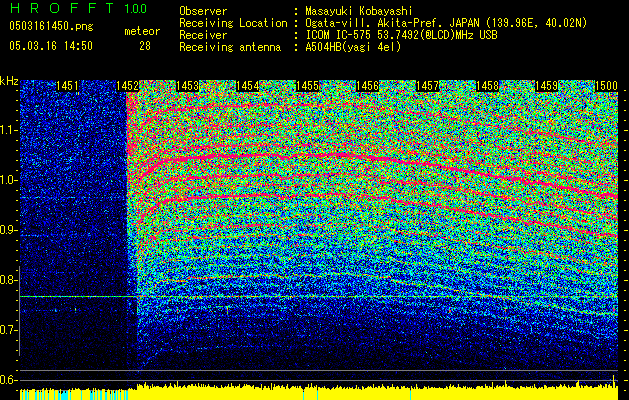Select the 1.0 kHz frequency label
This screenshot has height=400, width=629.
(x=9, y=180)
